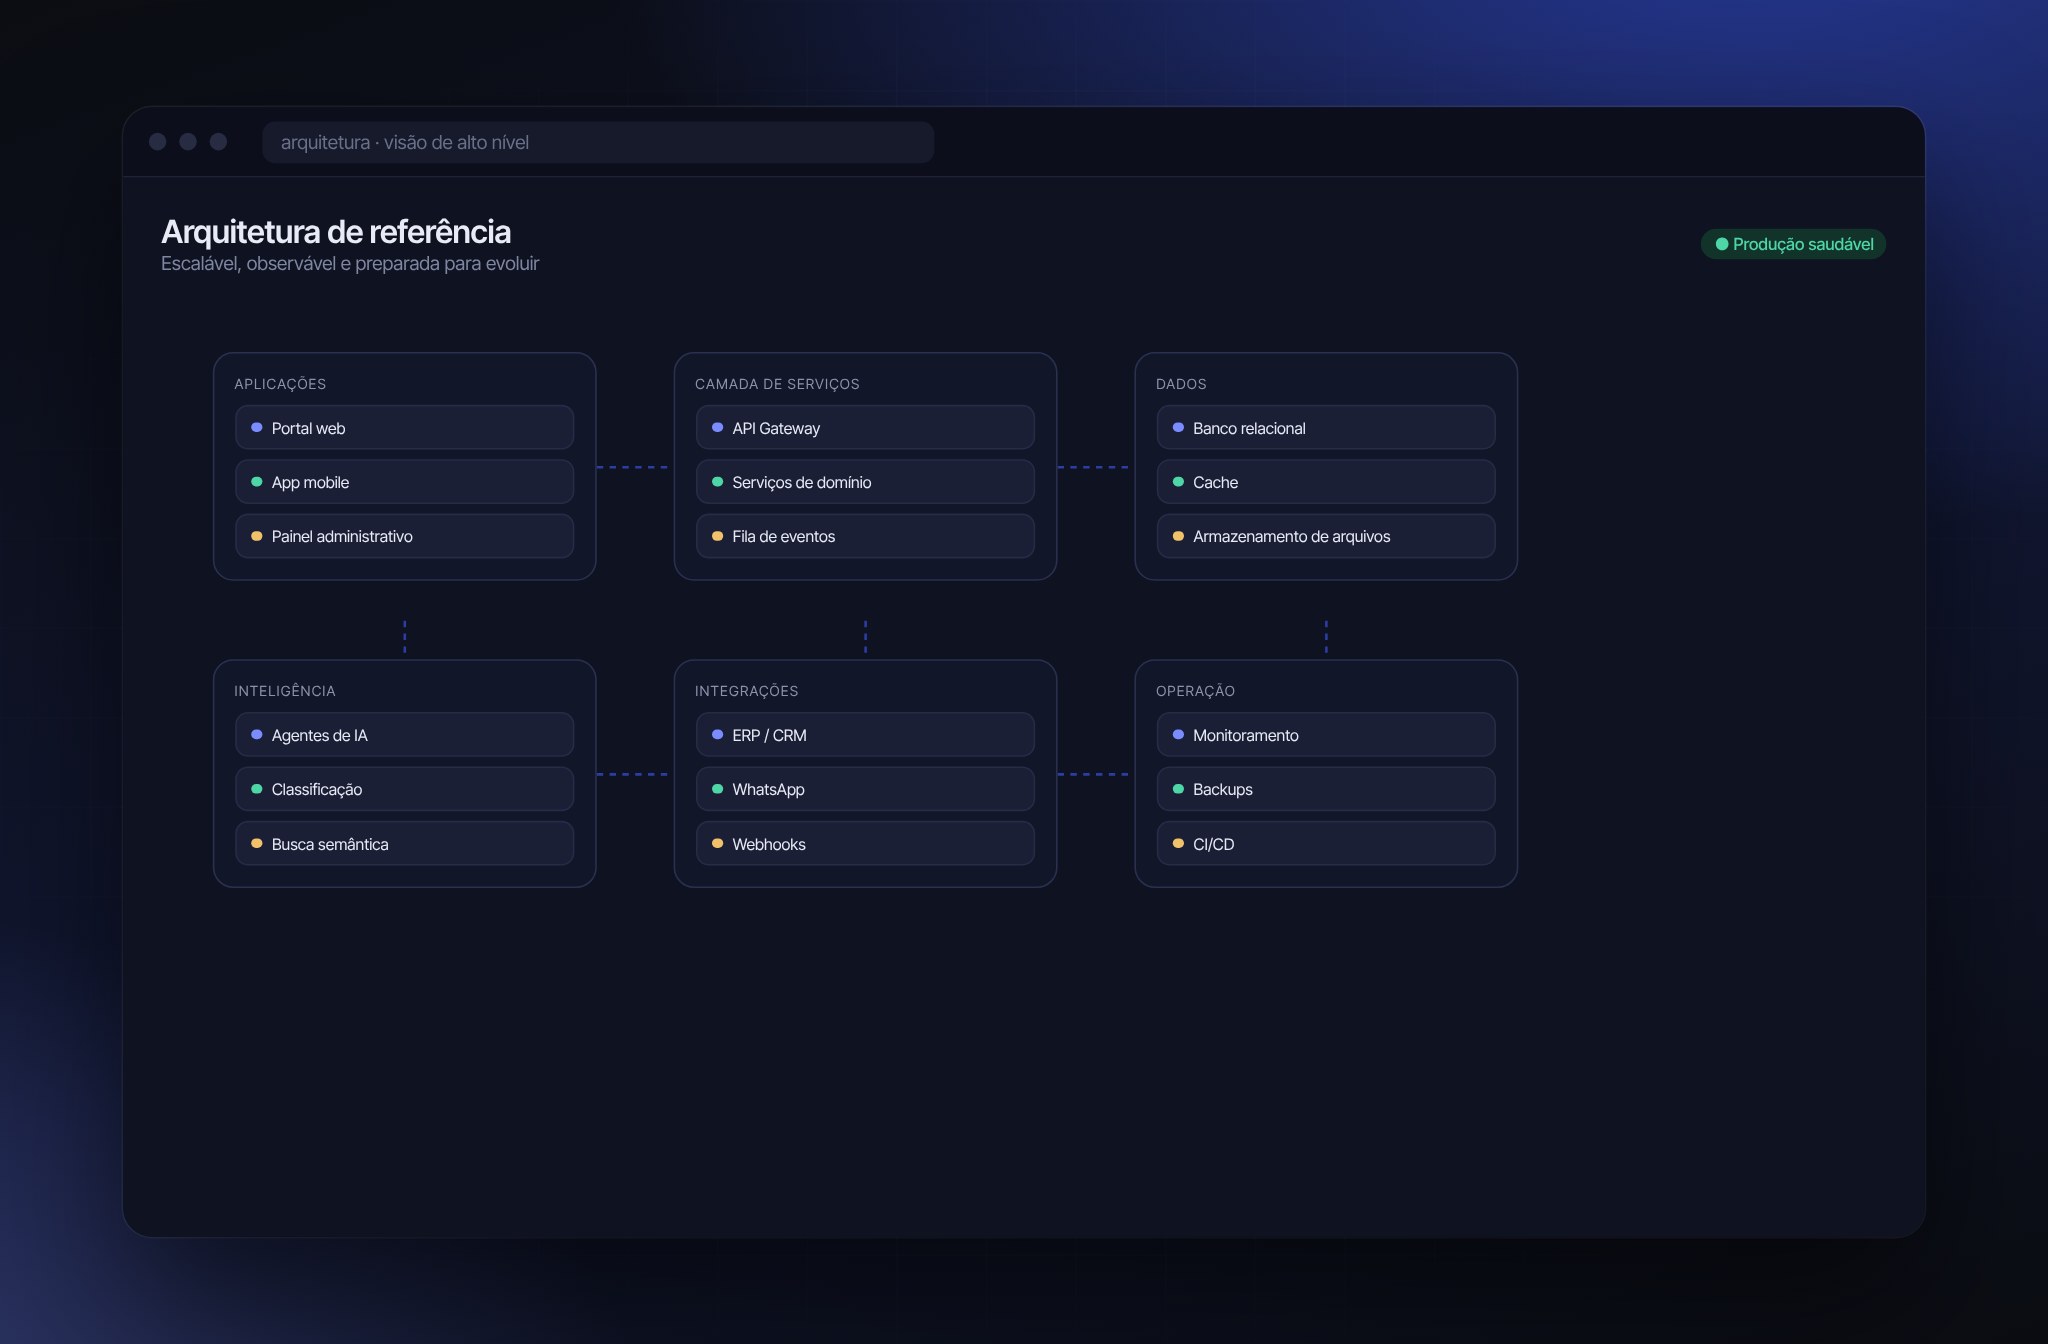Select Painel administrativo entry
This screenshot has height=1344, width=2048.
pyautogui.click(x=404, y=536)
